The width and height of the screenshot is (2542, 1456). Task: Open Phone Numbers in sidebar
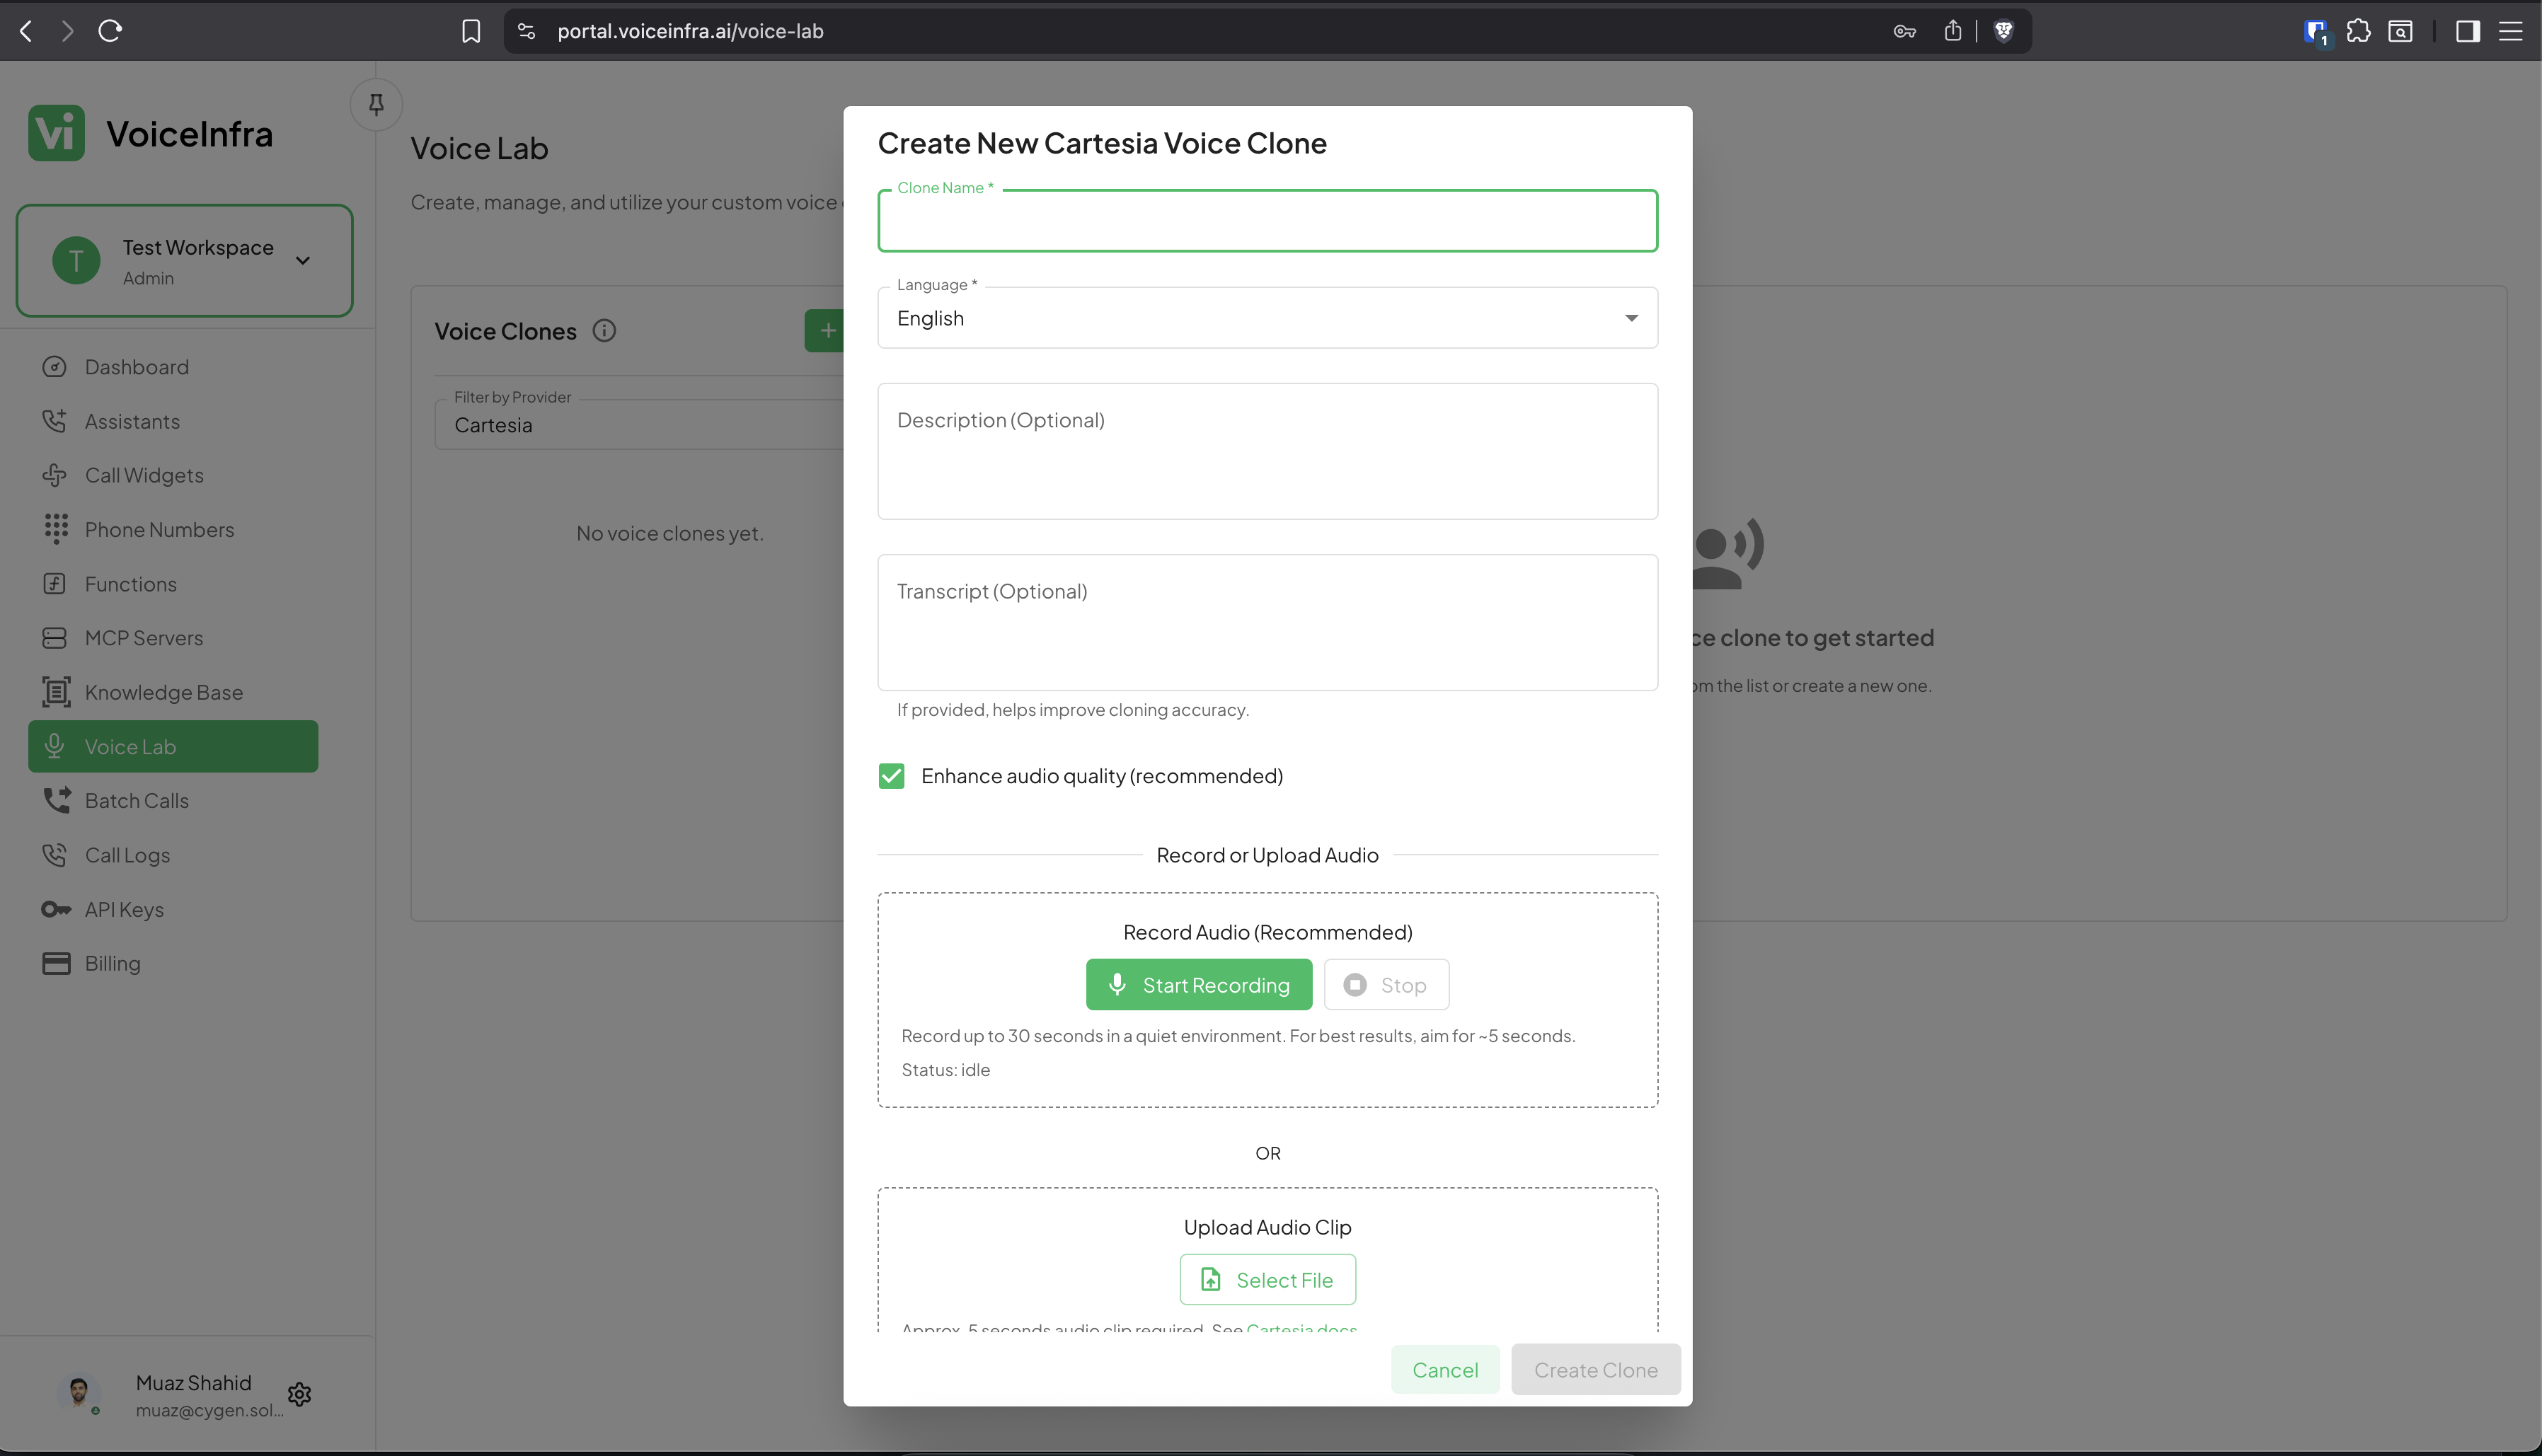(173, 529)
